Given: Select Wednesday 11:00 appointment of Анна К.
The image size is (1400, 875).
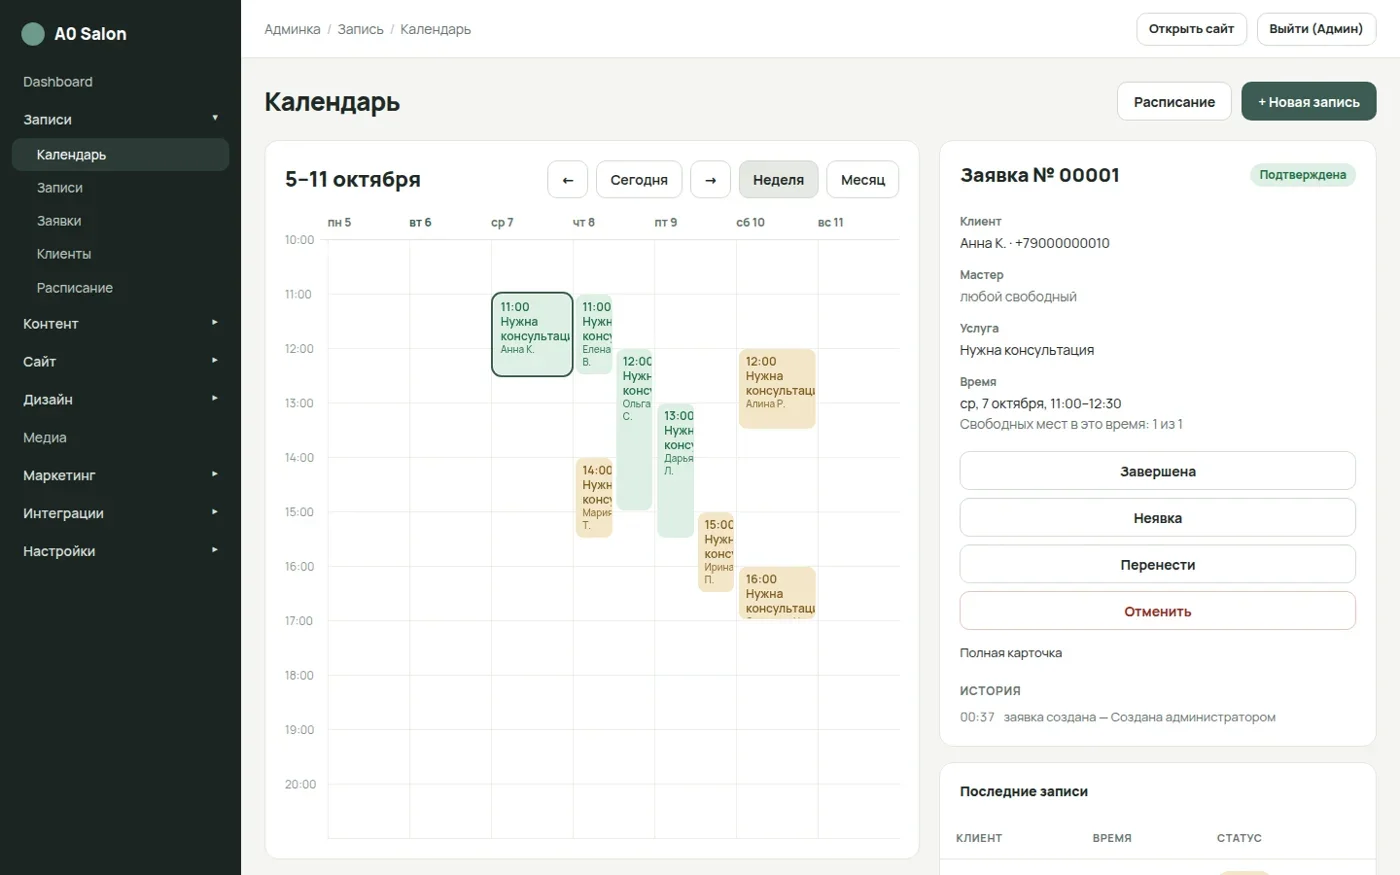Looking at the screenshot, I should pos(532,334).
